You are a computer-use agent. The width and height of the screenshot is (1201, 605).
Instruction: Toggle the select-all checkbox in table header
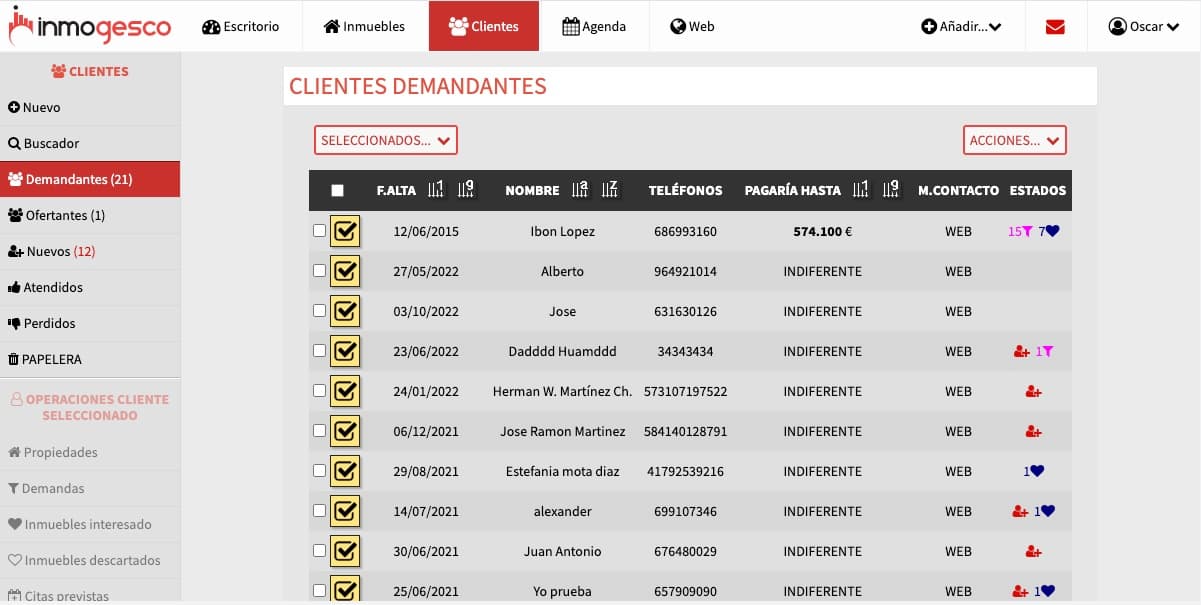click(x=337, y=190)
